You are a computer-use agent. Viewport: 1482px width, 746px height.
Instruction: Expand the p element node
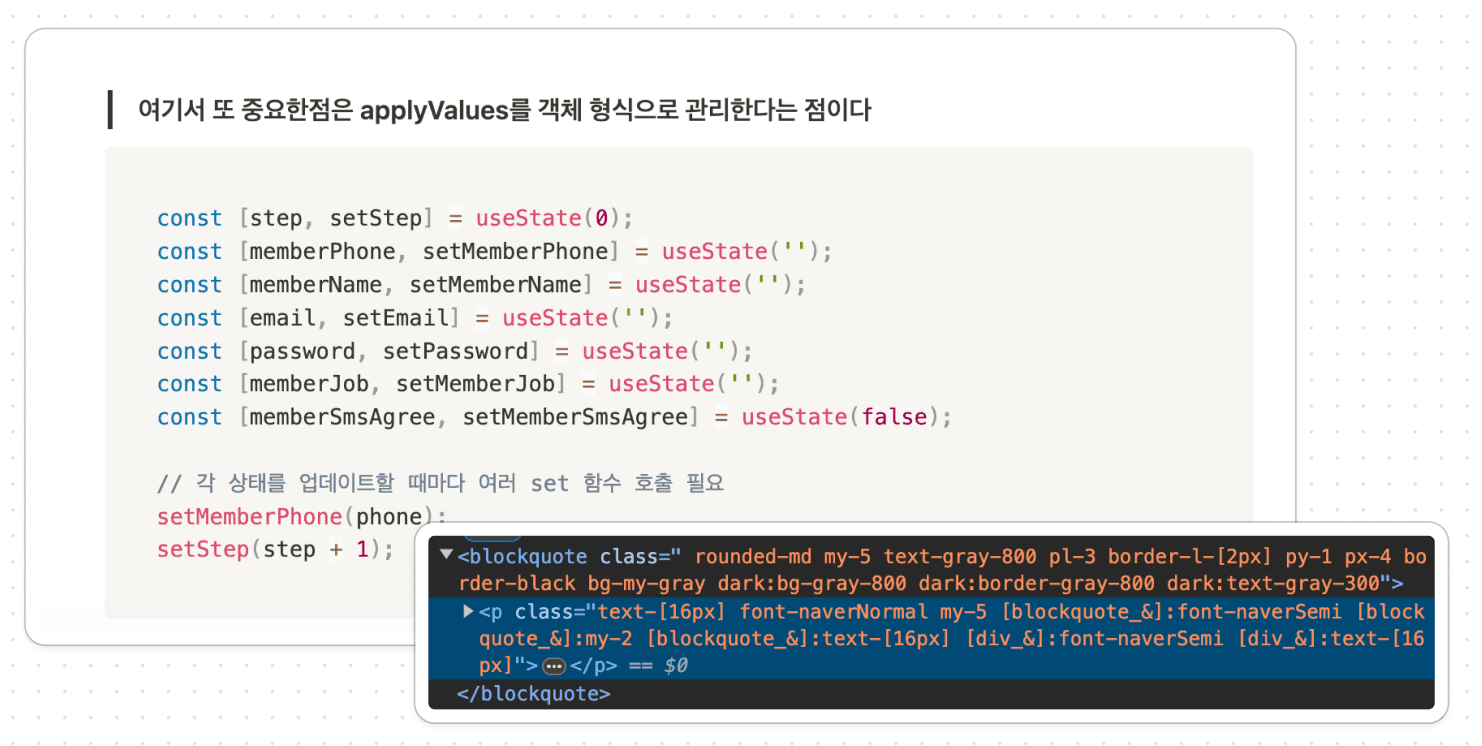pyautogui.click(x=468, y=611)
